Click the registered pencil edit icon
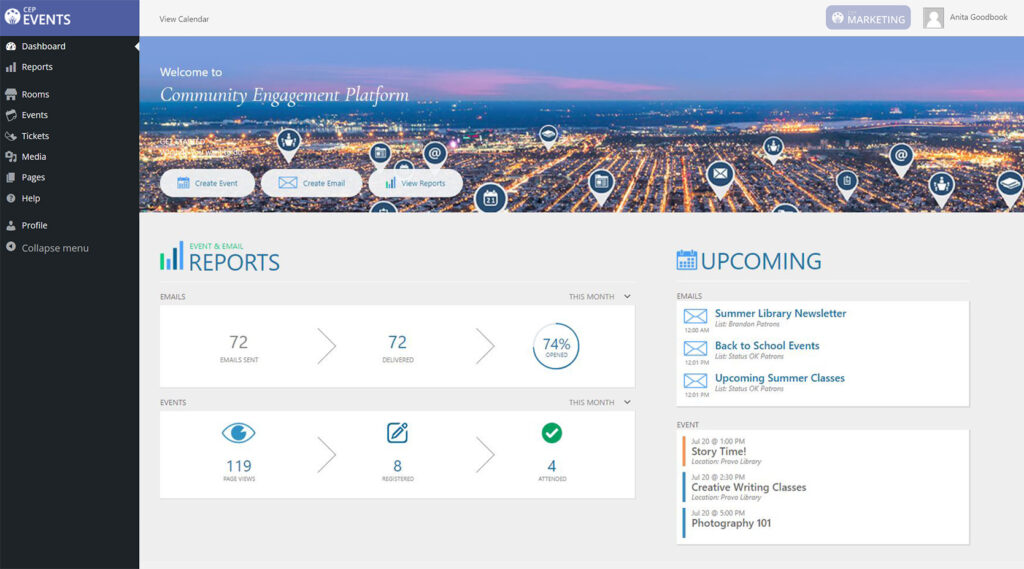This screenshot has width=1024, height=569. tap(397, 433)
